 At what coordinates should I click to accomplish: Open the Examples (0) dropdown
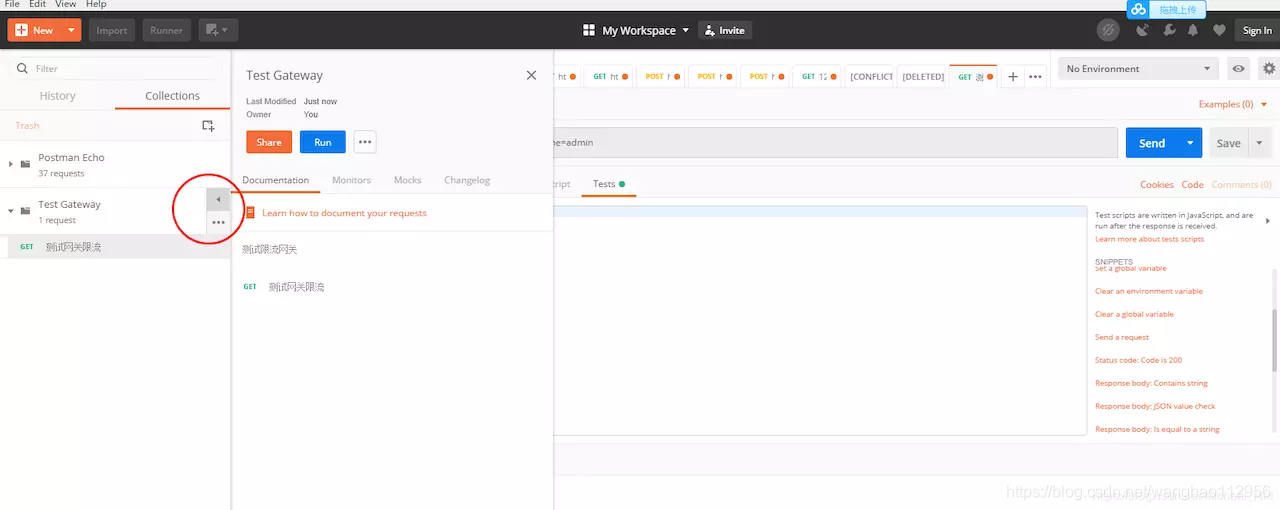(x=1232, y=104)
